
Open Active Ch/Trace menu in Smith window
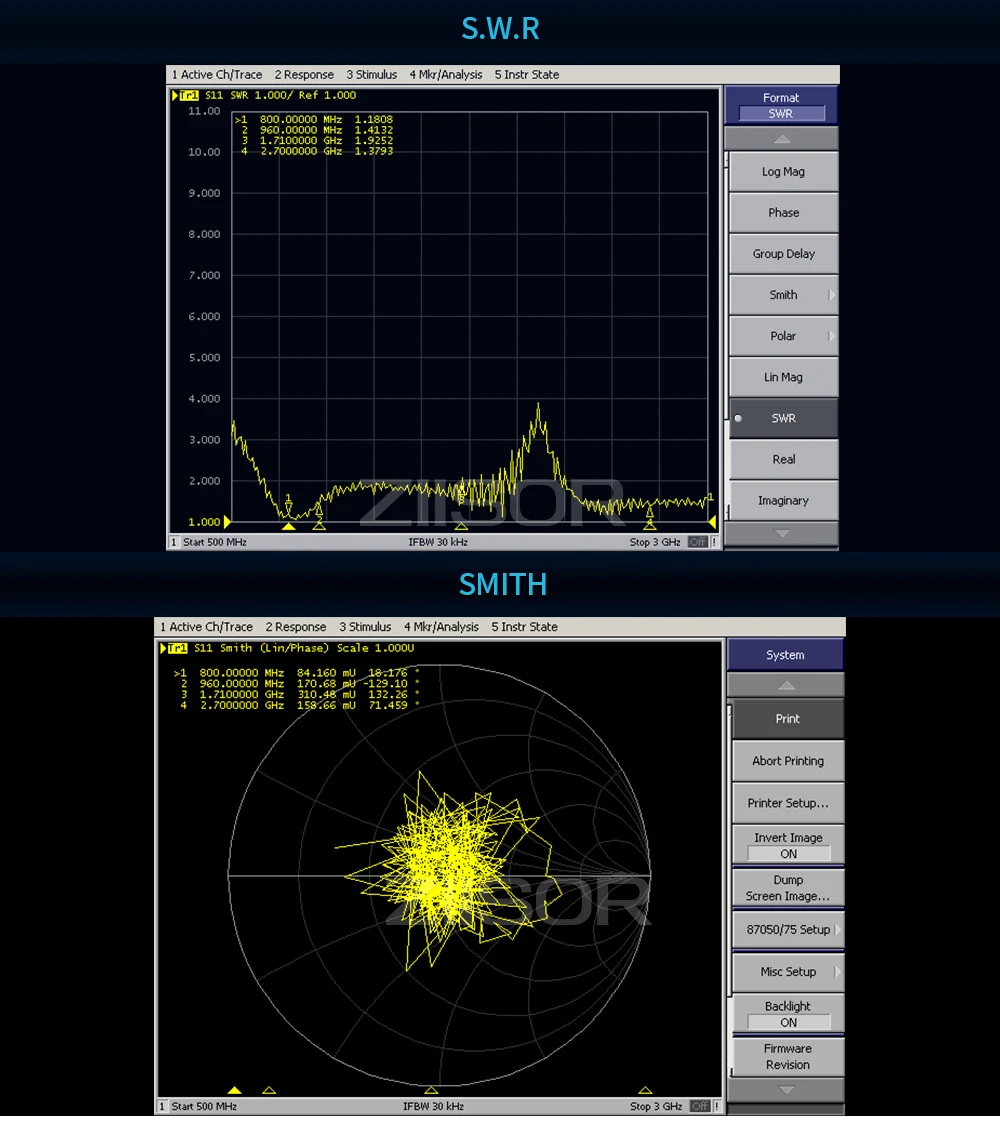pos(206,627)
